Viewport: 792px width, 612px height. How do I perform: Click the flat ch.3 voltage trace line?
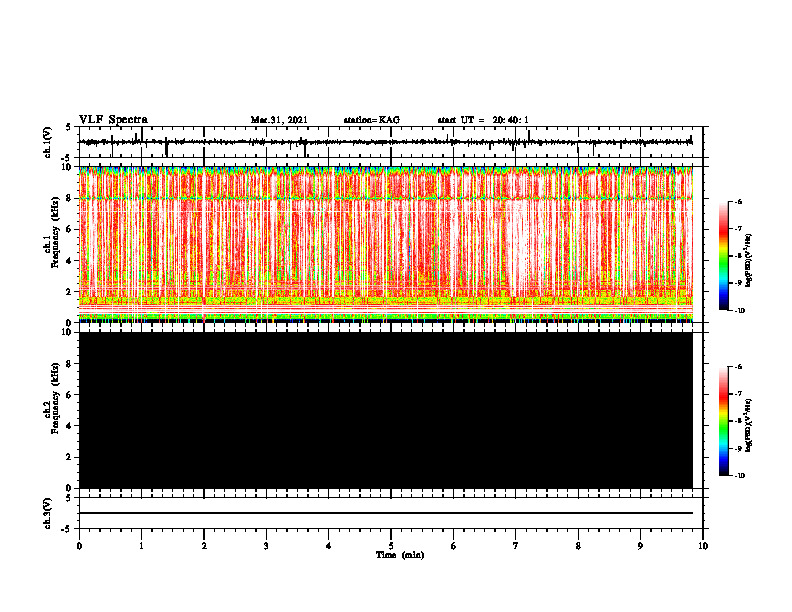click(x=386, y=513)
